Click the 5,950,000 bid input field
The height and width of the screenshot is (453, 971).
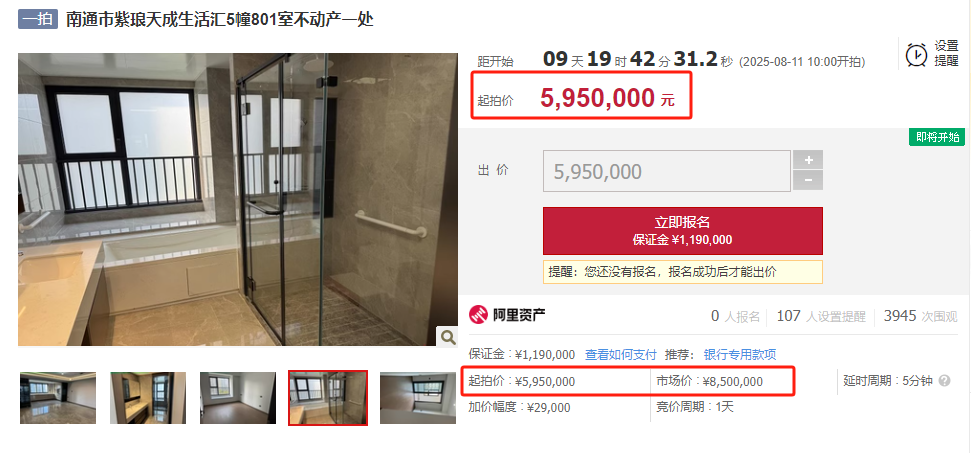coord(667,171)
